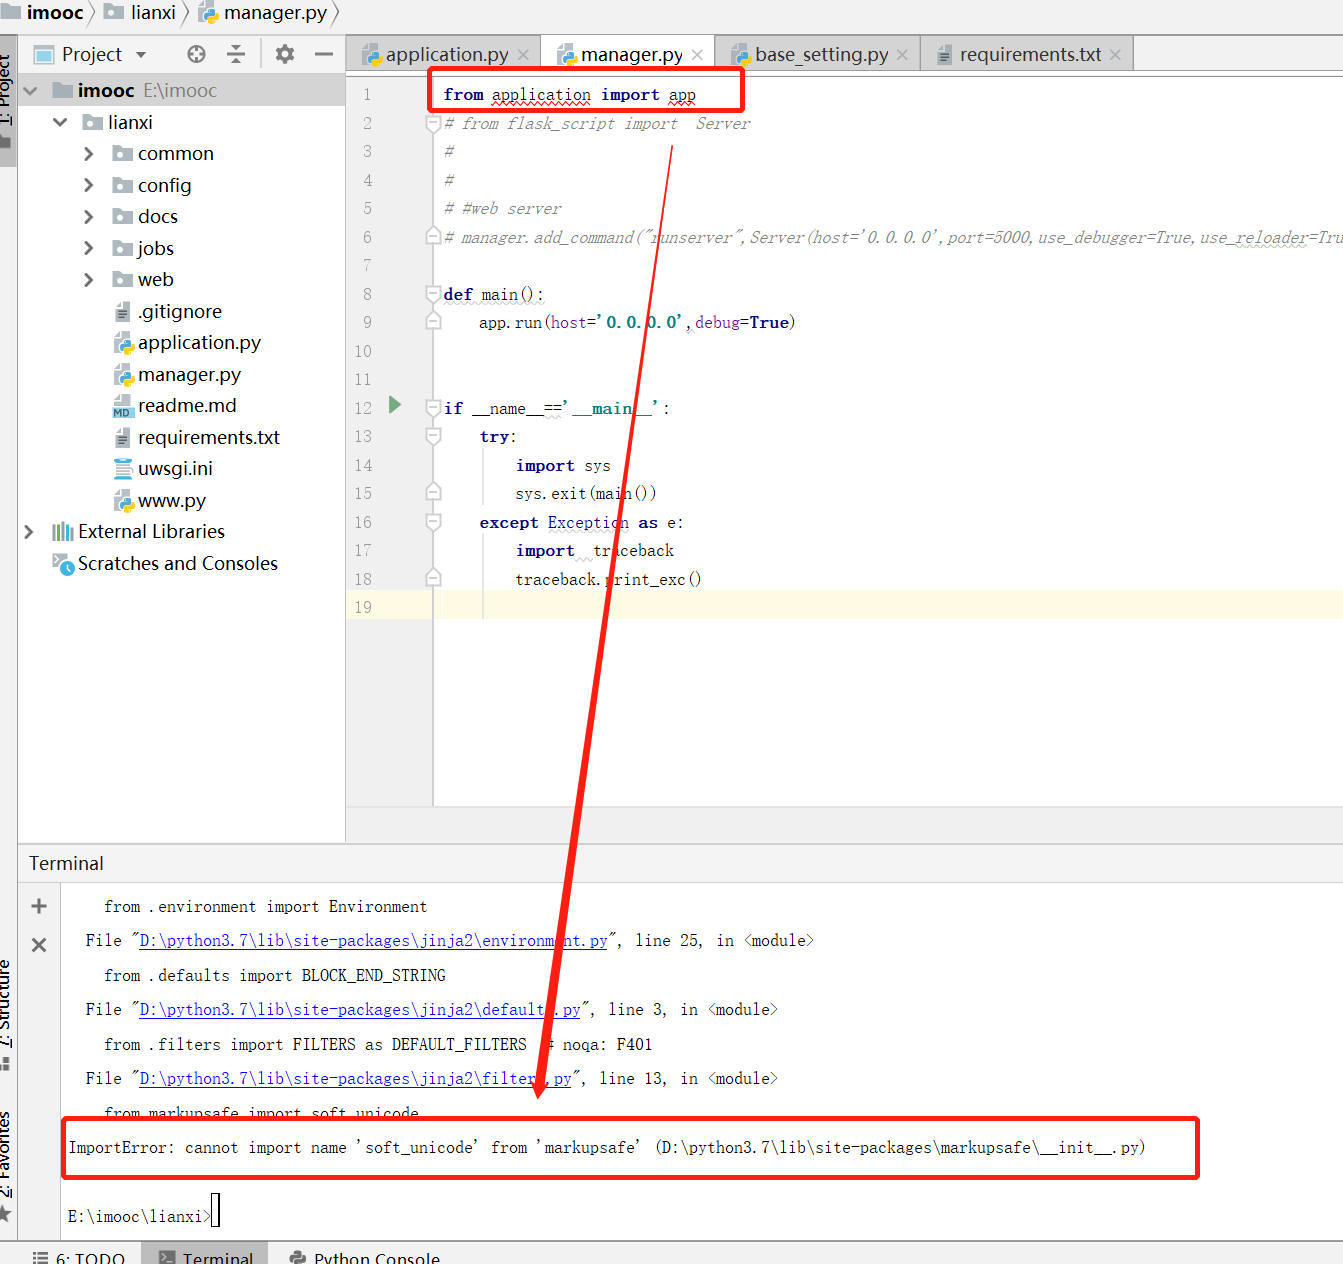The image size is (1343, 1264).
Task: Hide the Project panel with minus icon
Action: click(323, 54)
